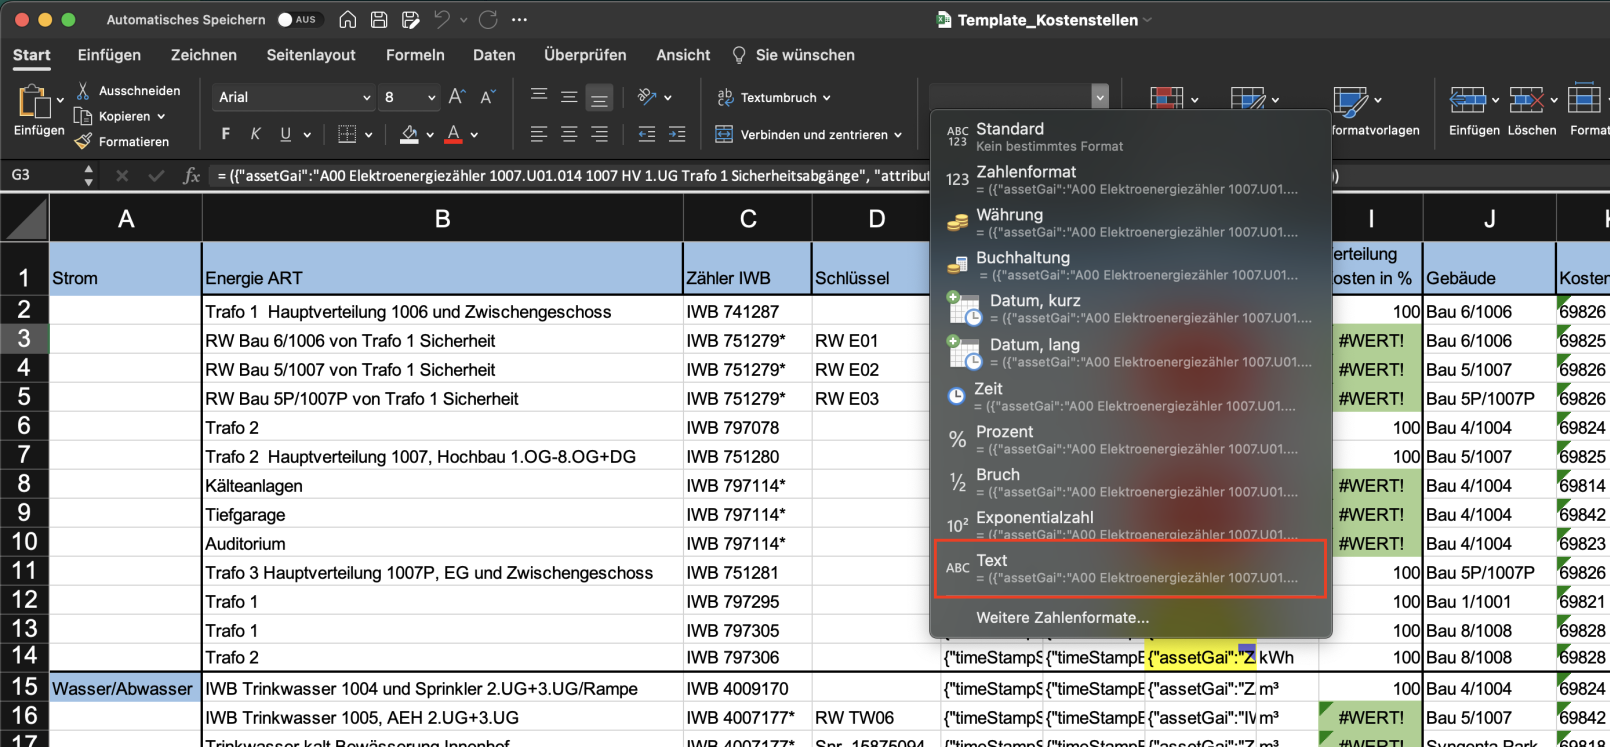Open Verbinden und zentrieren dropdown arrow
The image size is (1610, 747).
(898, 135)
